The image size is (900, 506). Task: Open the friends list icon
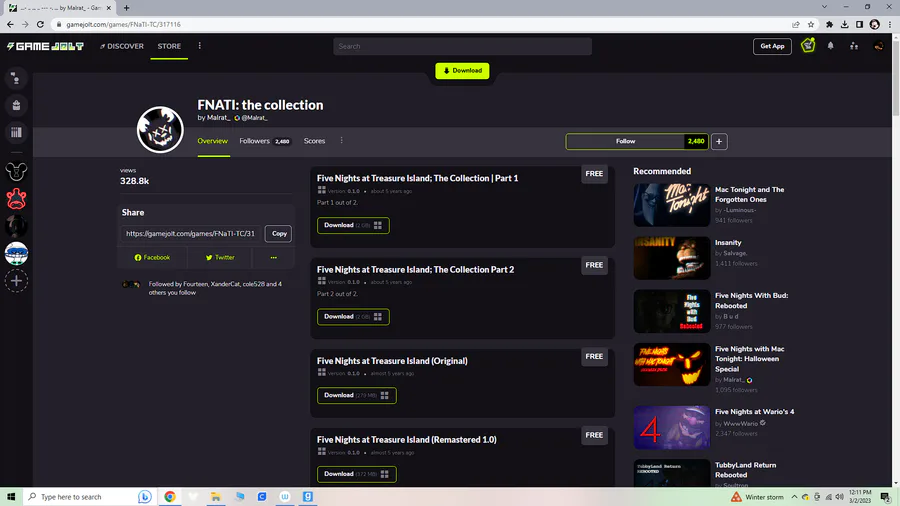point(854,46)
